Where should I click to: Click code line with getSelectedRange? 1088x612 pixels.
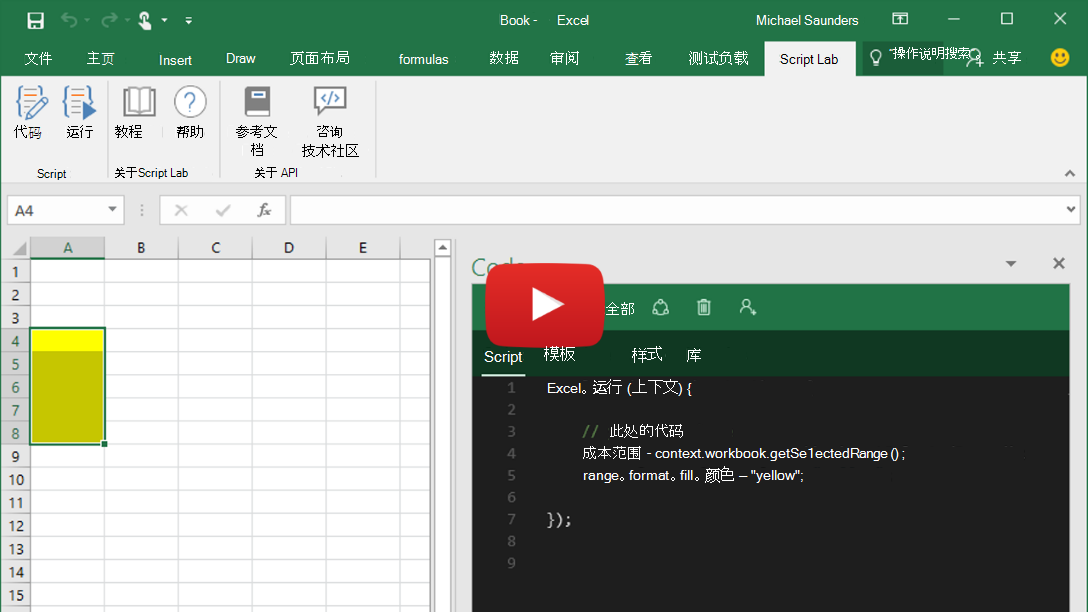click(x=744, y=454)
